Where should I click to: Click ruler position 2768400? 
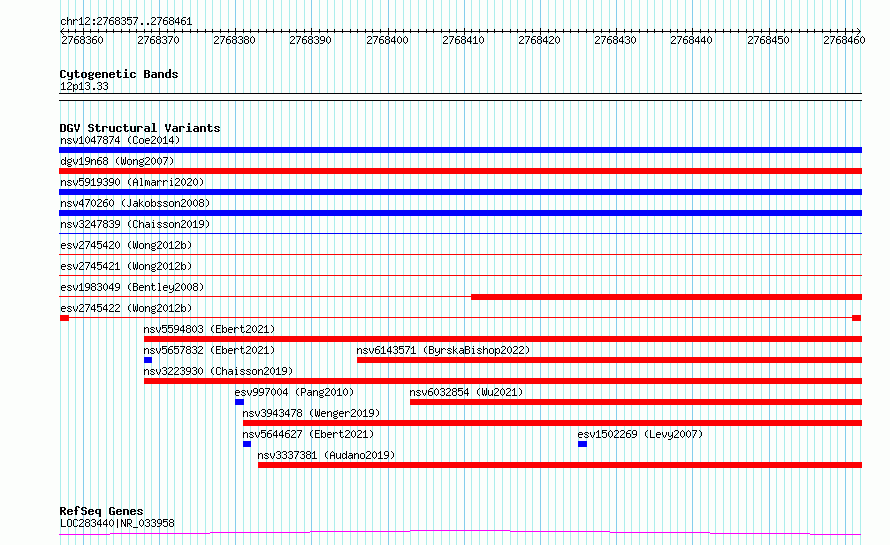tap(387, 40)
